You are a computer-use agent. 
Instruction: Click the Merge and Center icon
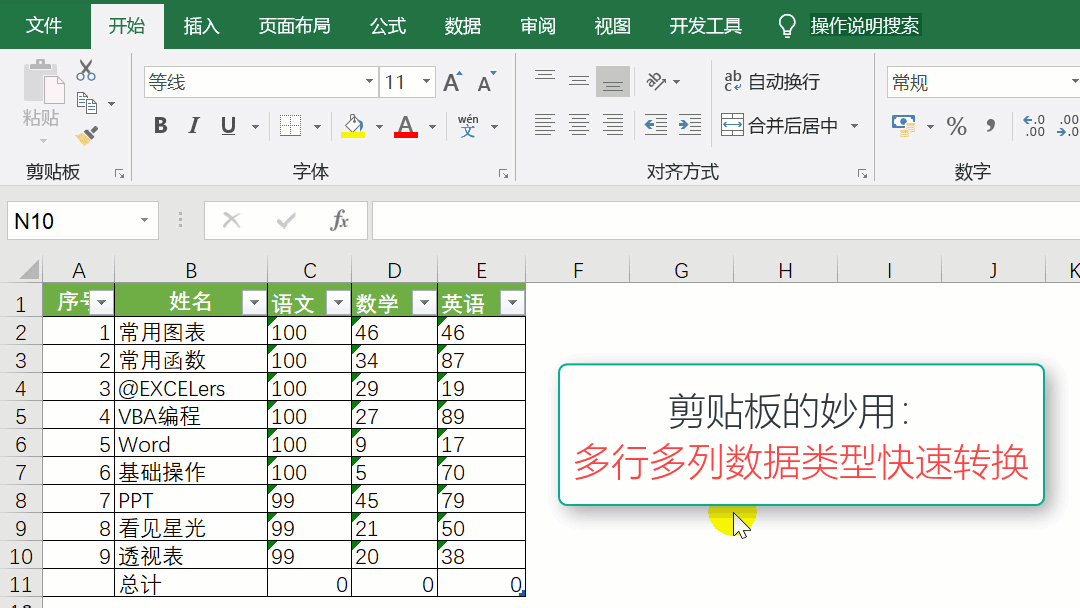pos(733,126)
